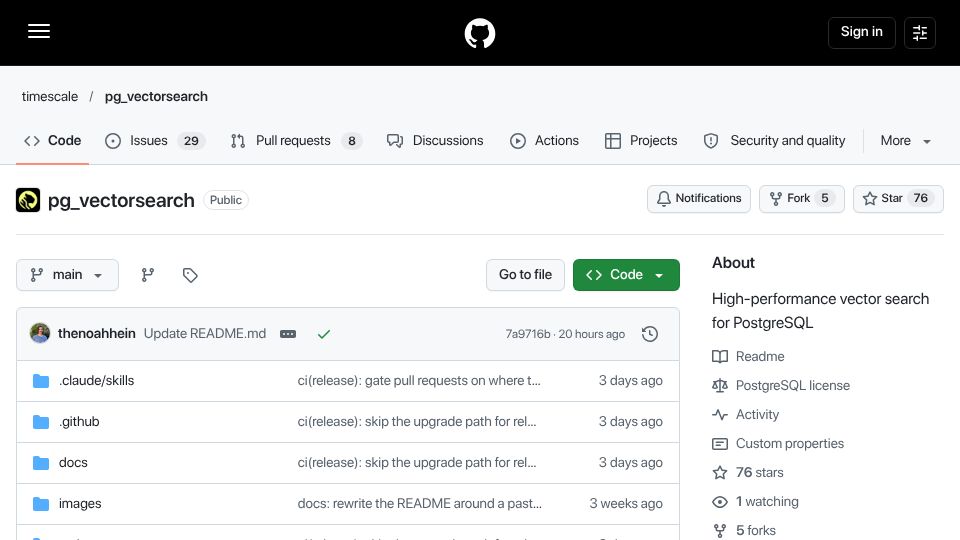This screenshot has width=960, height=540.
Task: Switch to the Code tab
Action: (x=53, y=141)
